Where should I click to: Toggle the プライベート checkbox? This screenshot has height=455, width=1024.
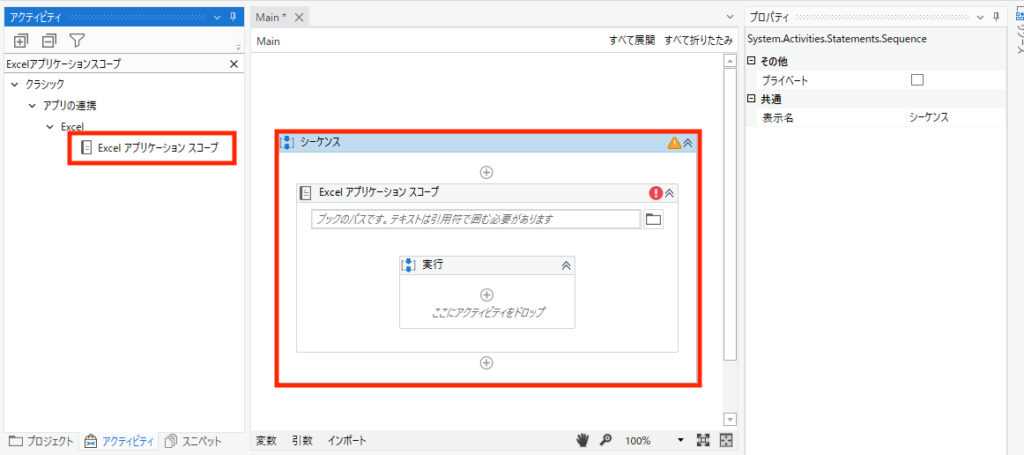918,80
